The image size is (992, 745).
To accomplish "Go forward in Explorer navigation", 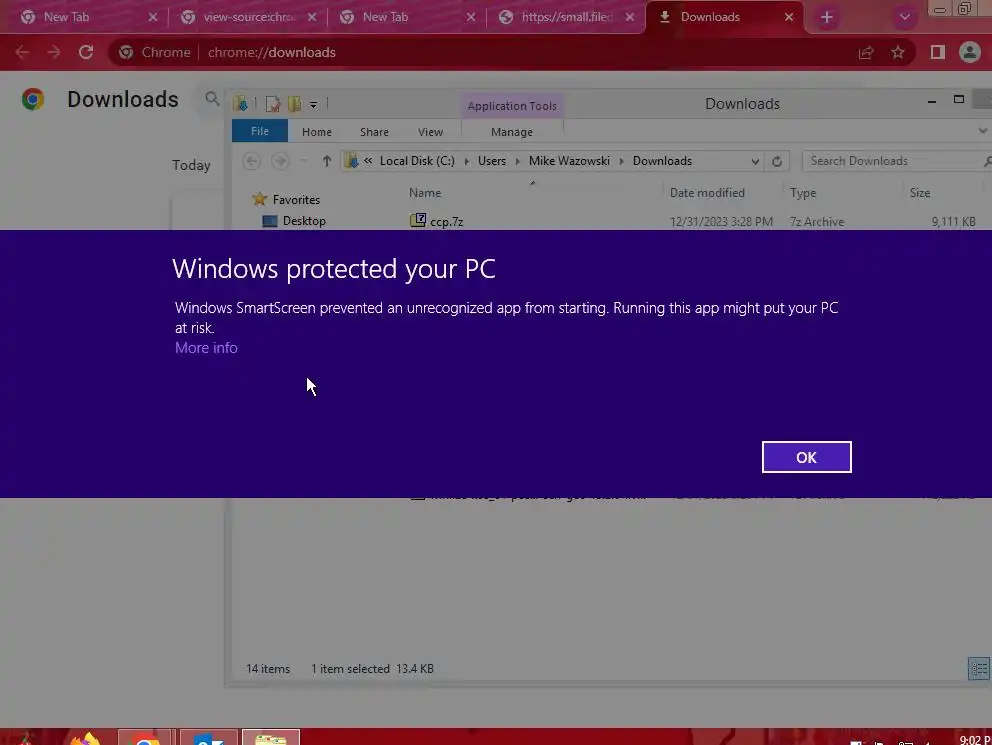I will [280, 161].
